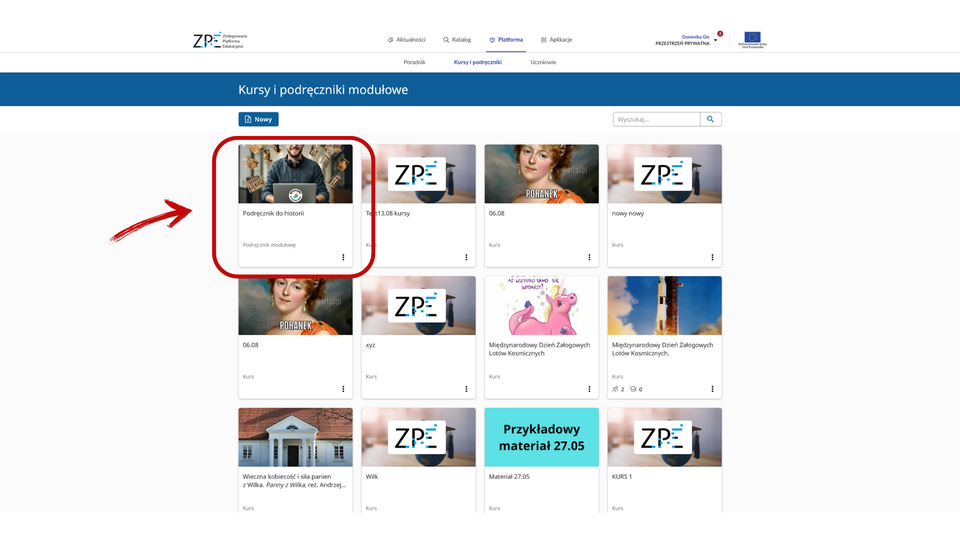This screenshot has width=960, height=540.
Task: Open options menu for first-row 06.08 course
Action: click(589, 257)
